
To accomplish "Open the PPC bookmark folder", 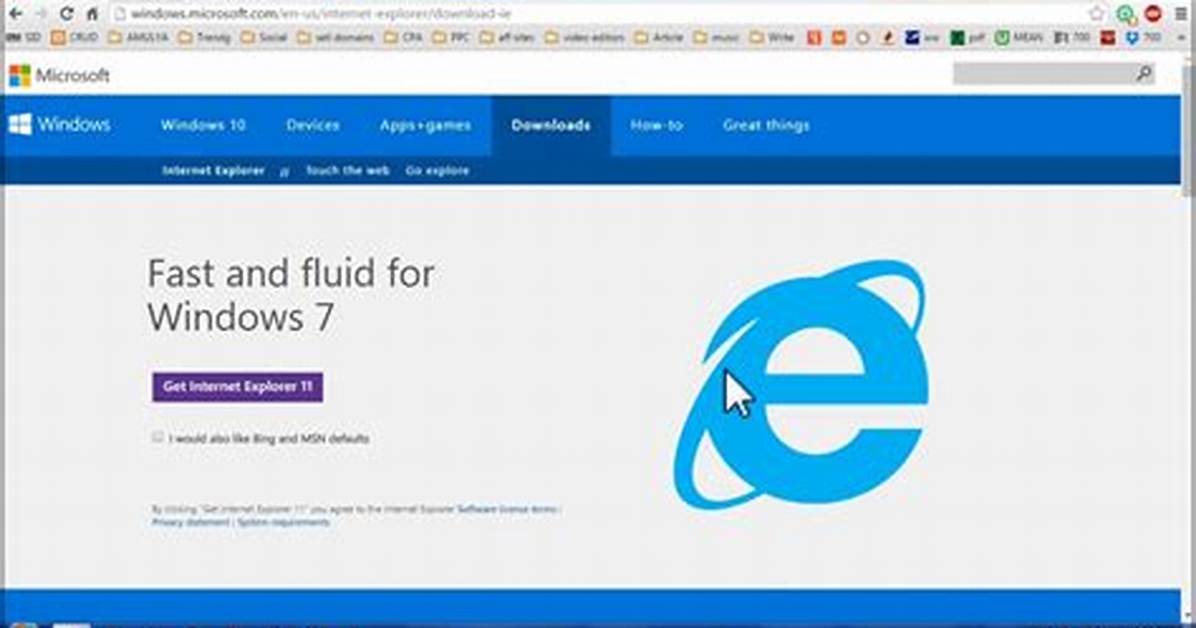I will pyautogui.click(x=451, y=37).
